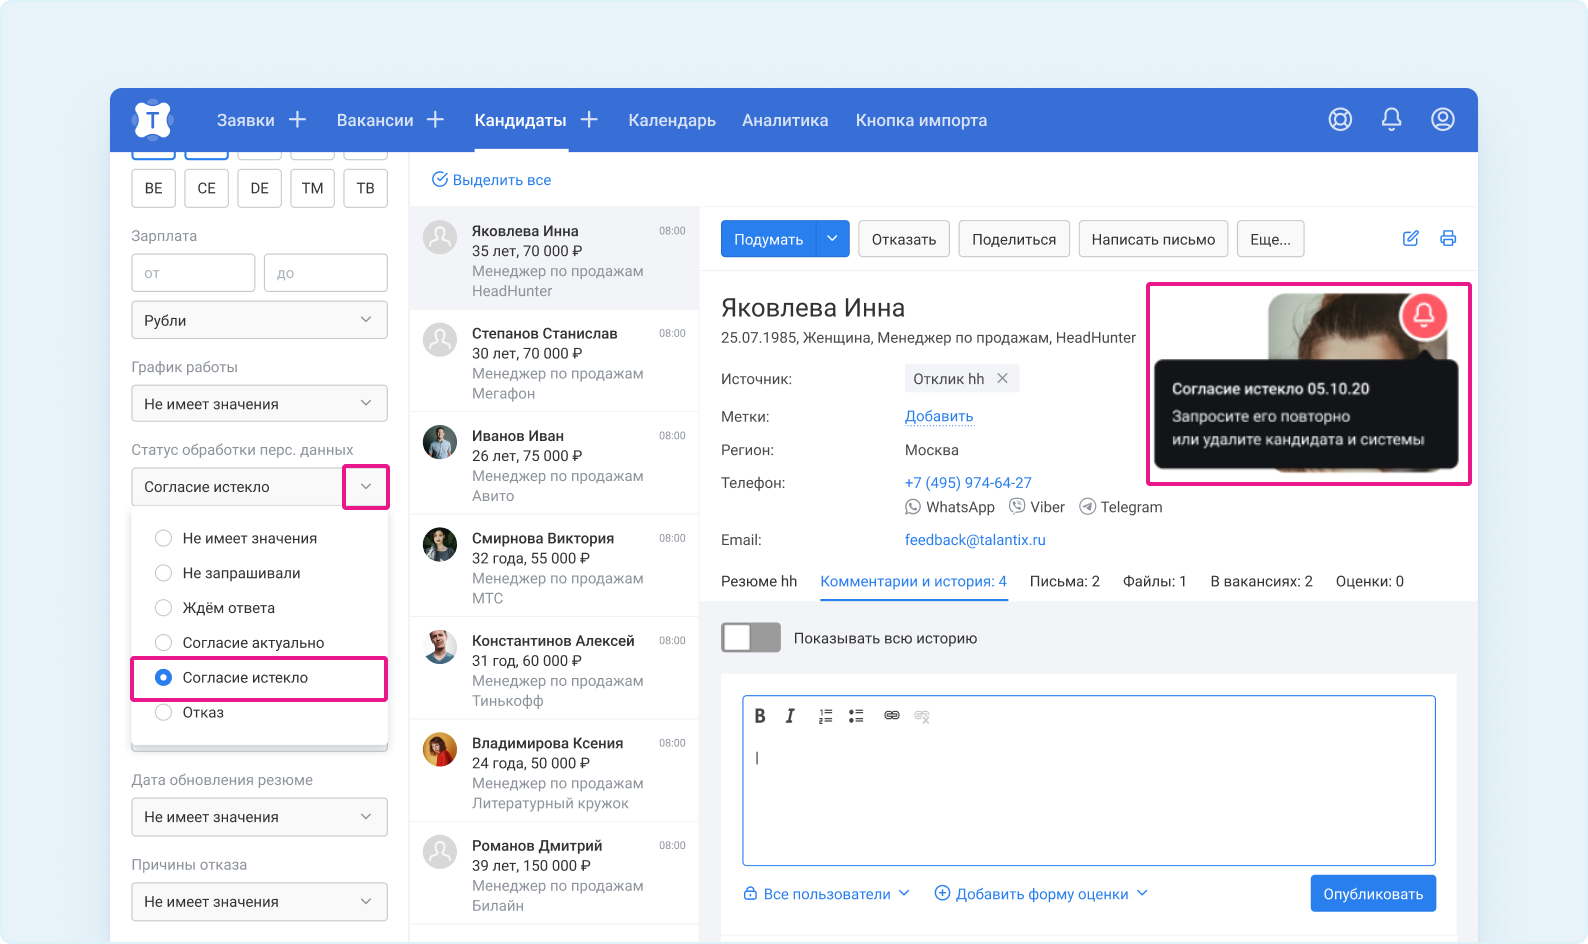Image resolution: width=1588 pixels, height=944 pixels.
Task: Select the Отказ radio option
Action: click(x=164, y=713)
